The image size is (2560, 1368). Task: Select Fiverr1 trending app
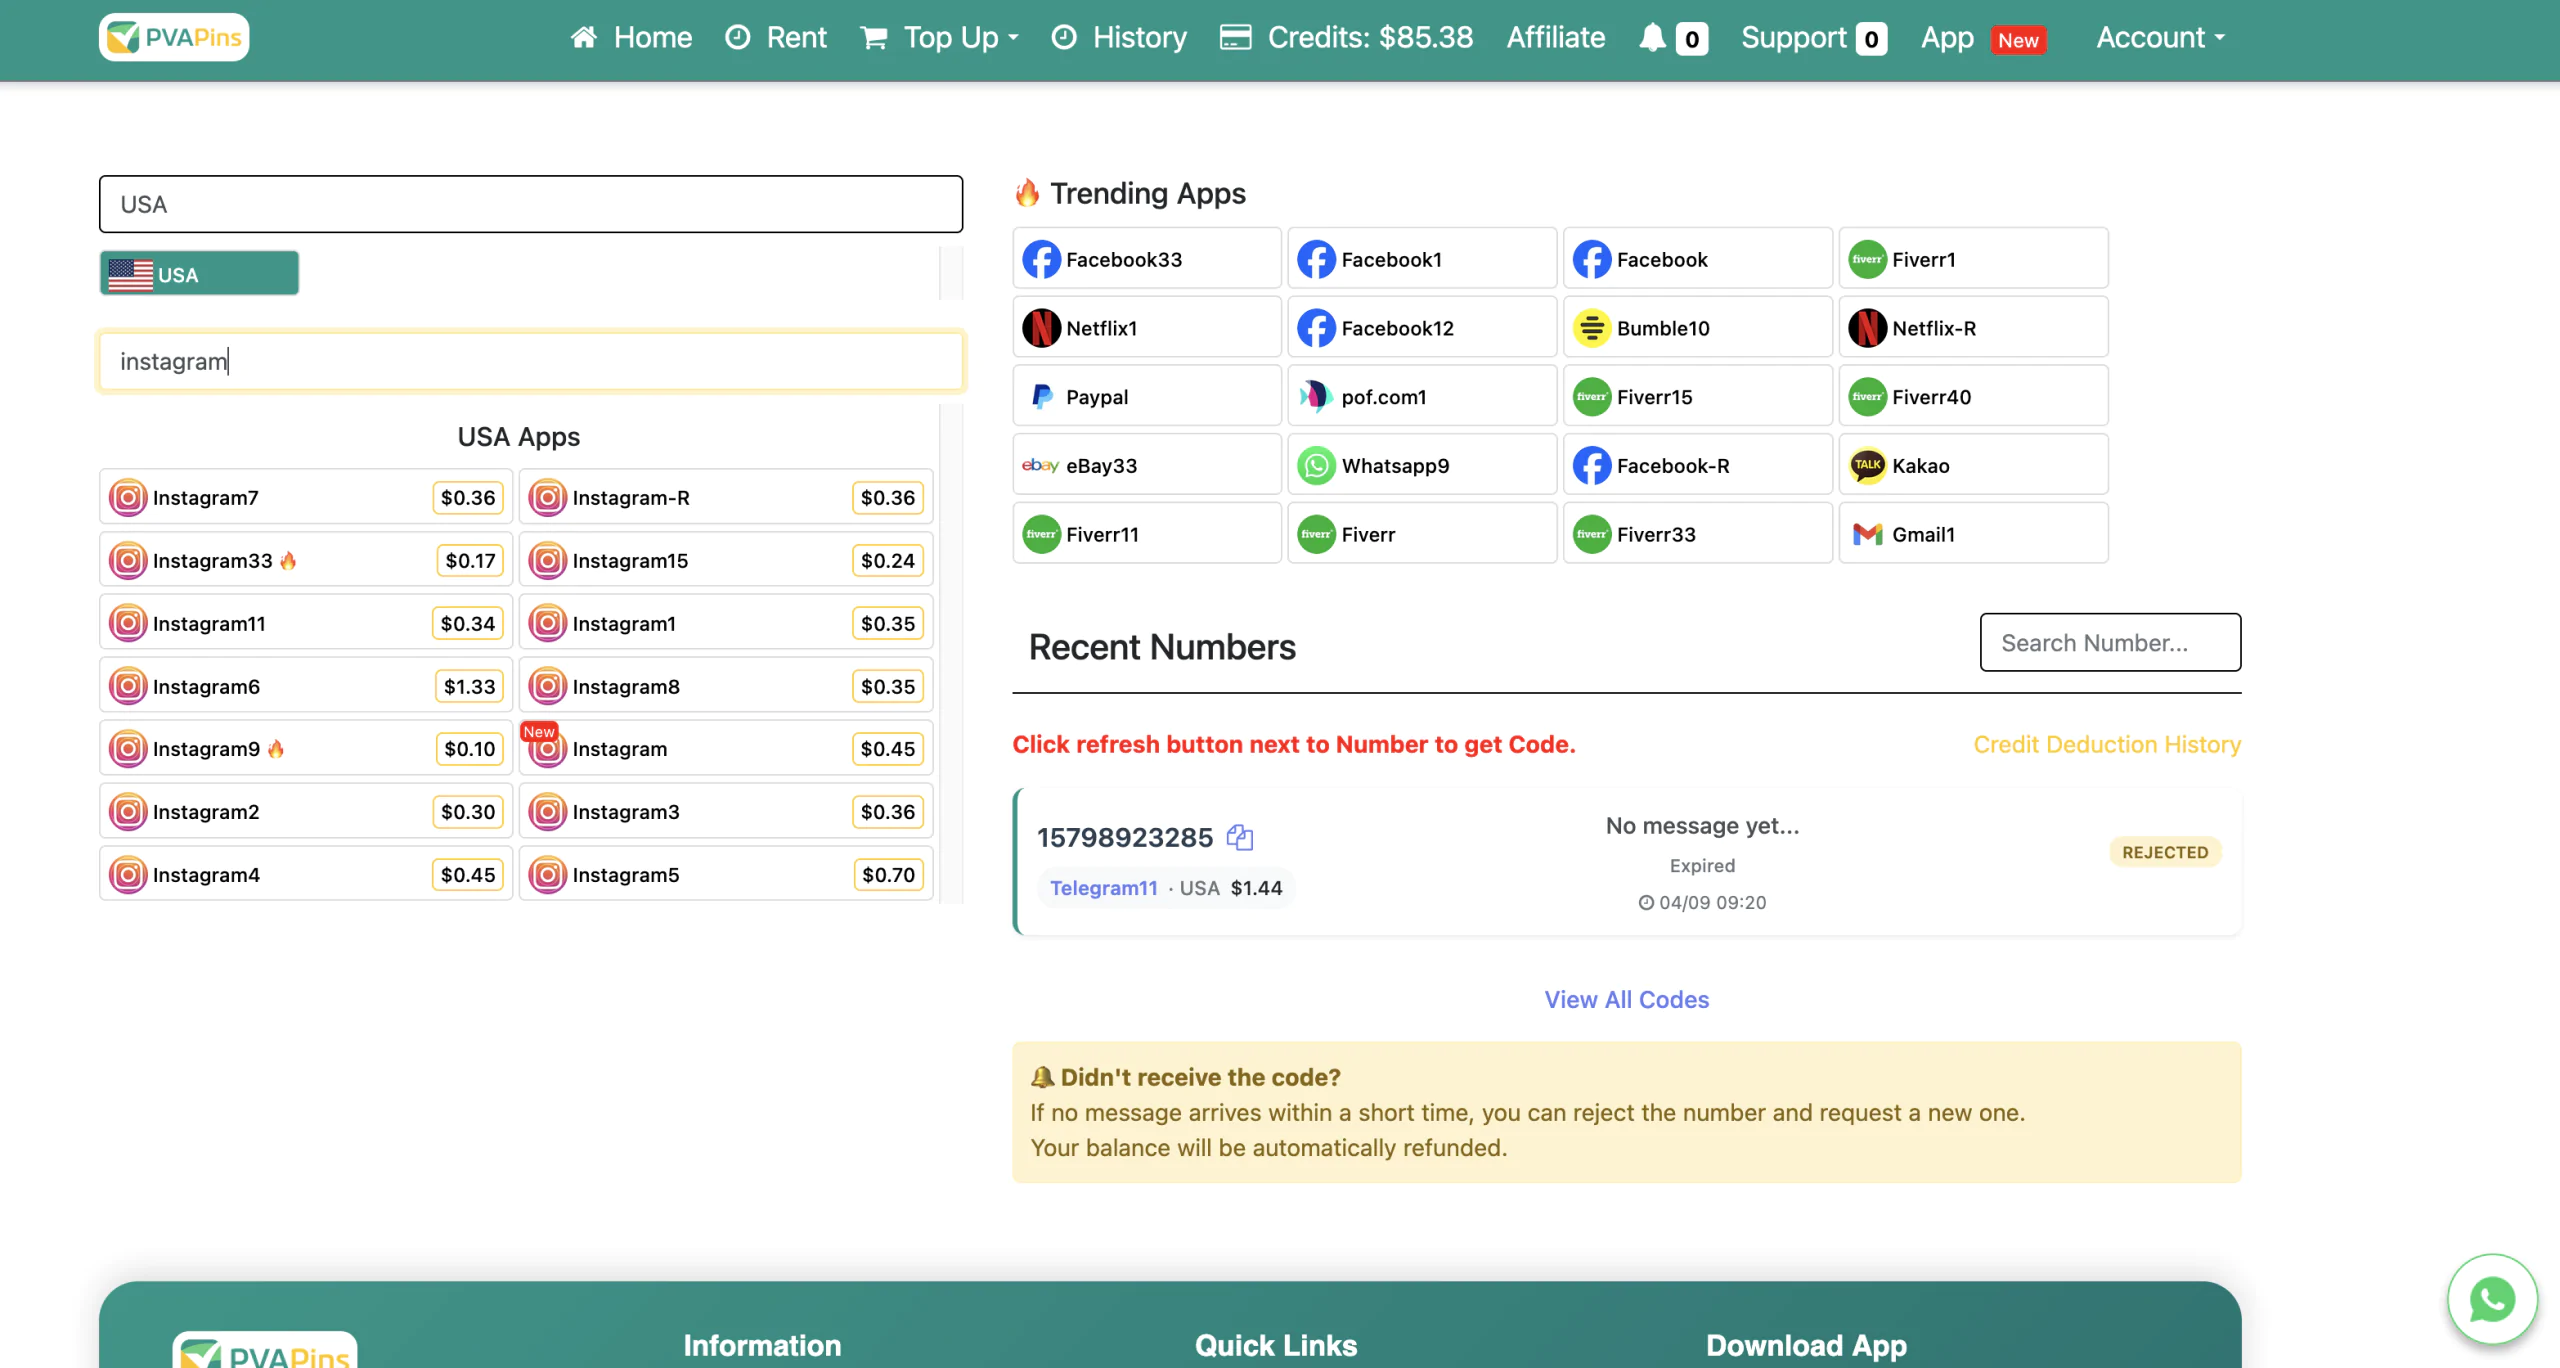pyautogui.click(x=1973, y=259)
